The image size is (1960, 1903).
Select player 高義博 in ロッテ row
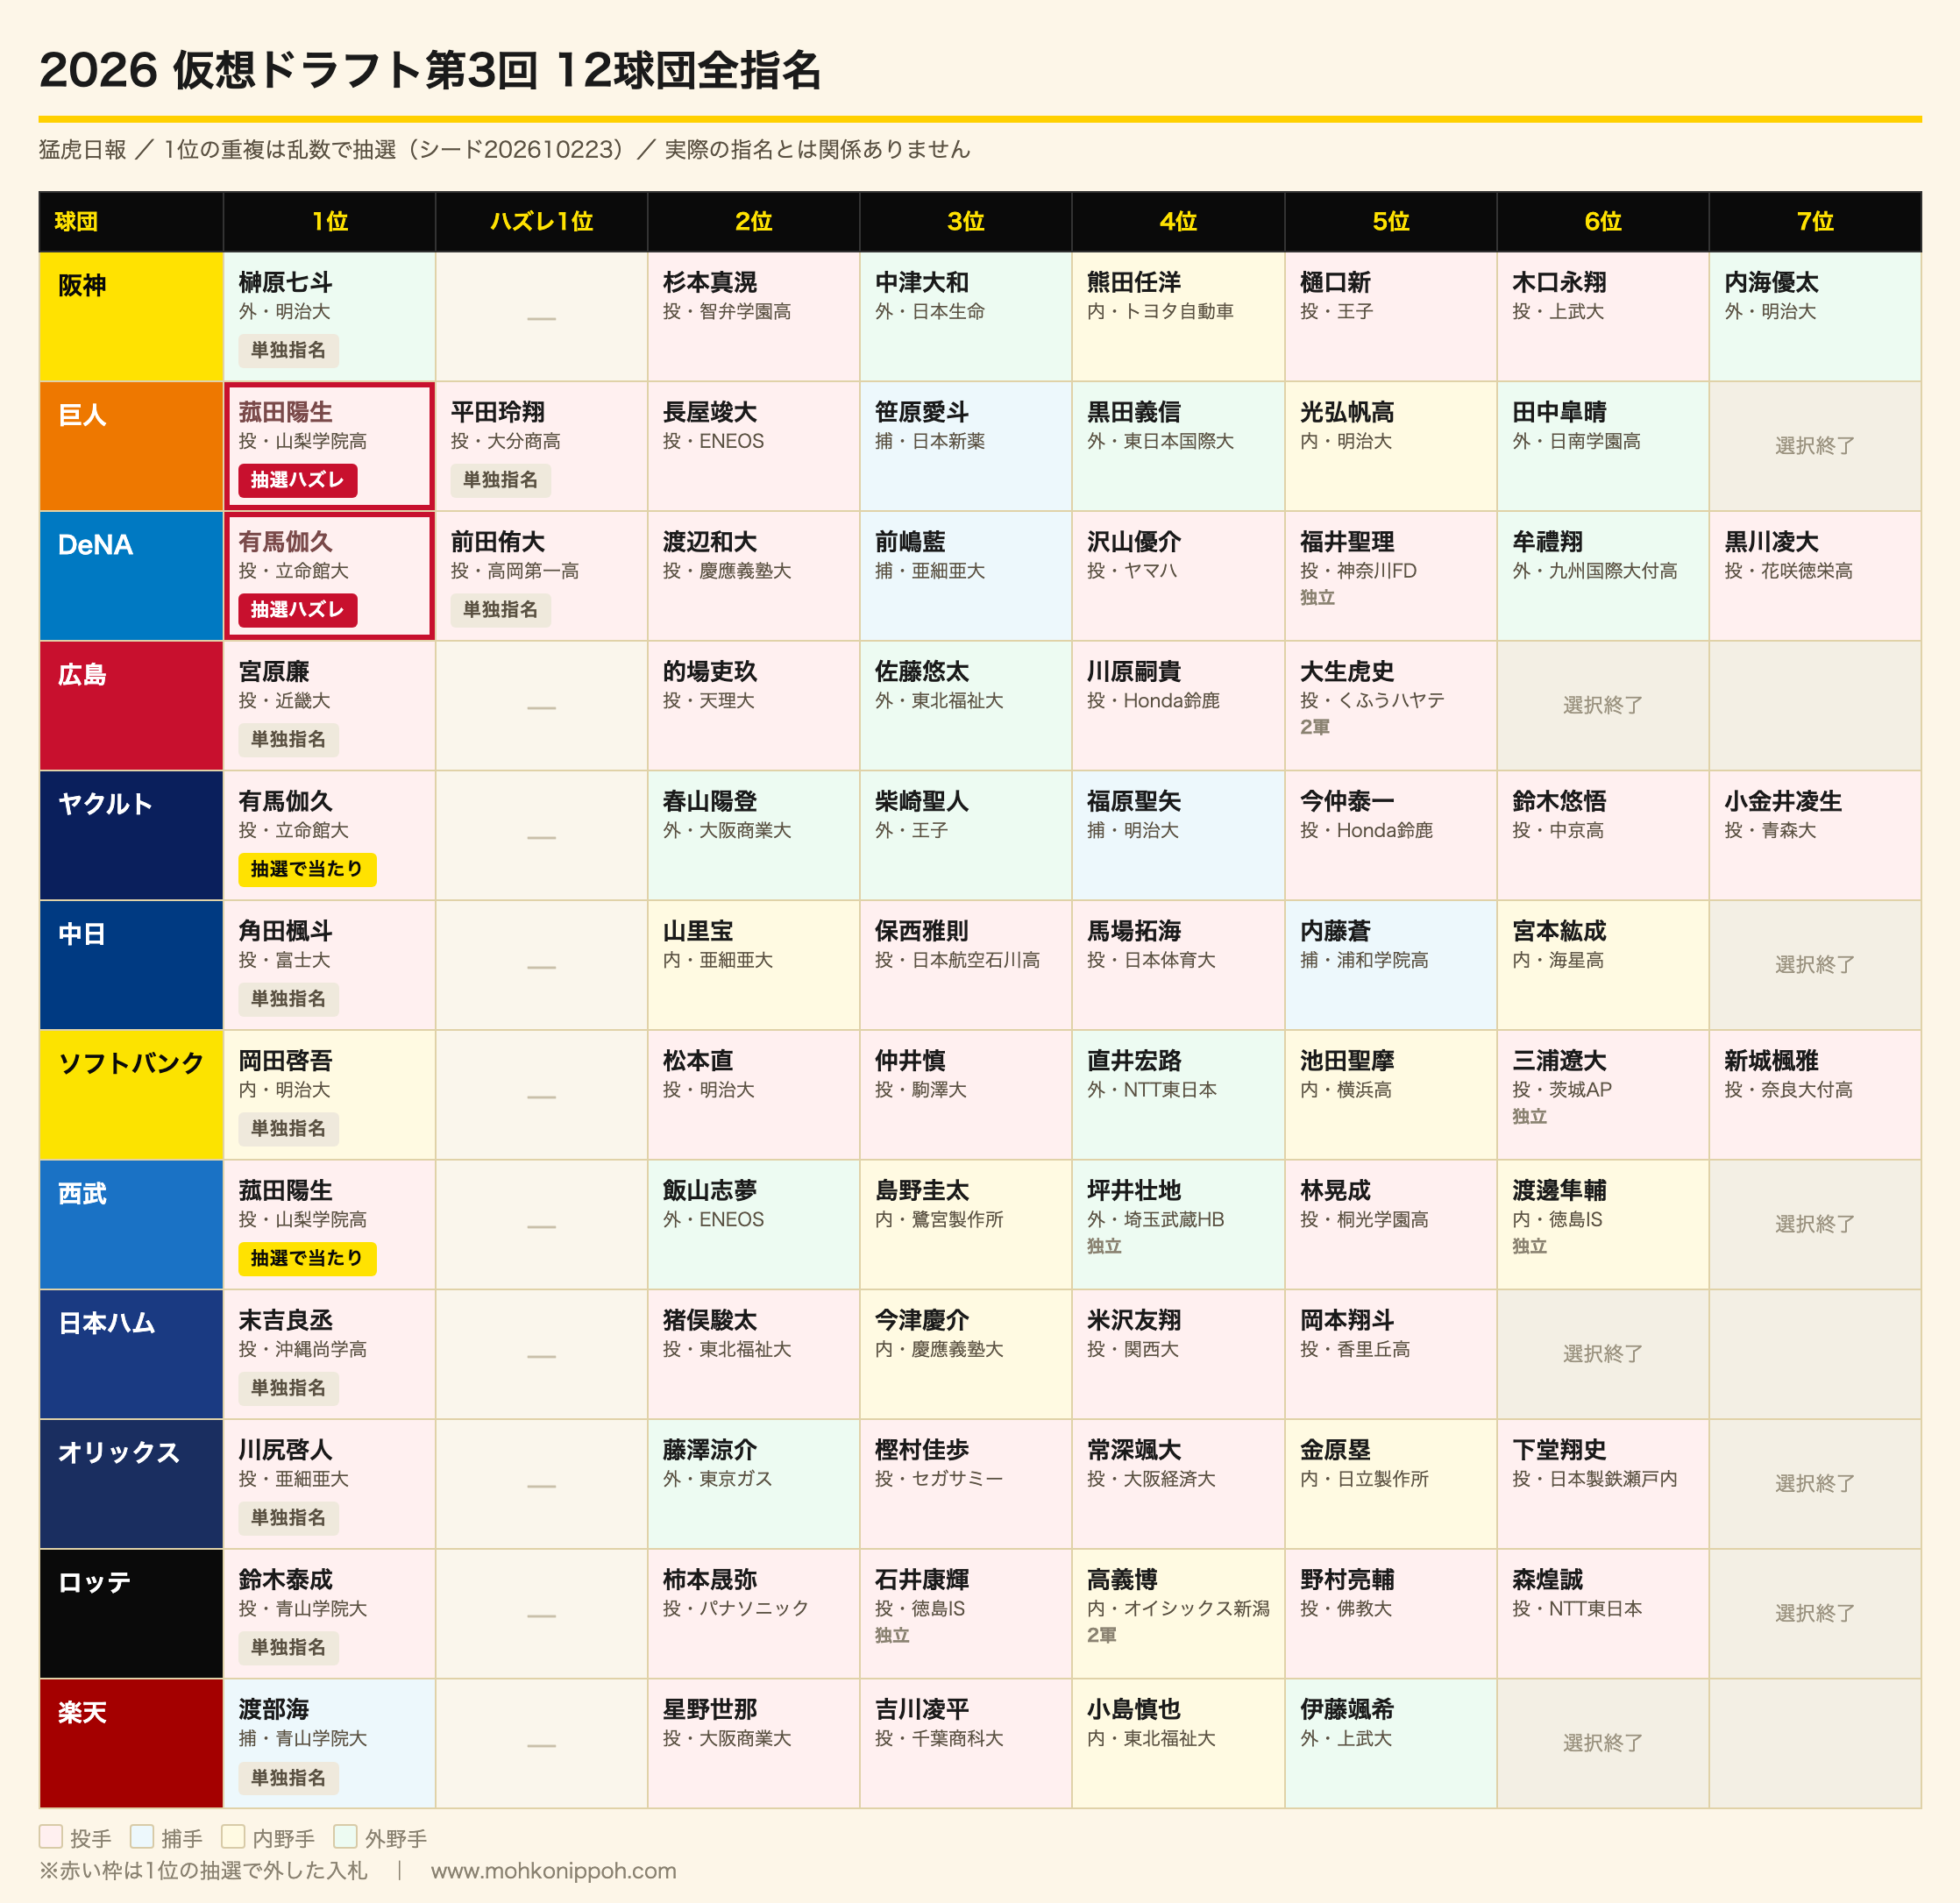[1178, 1613]
